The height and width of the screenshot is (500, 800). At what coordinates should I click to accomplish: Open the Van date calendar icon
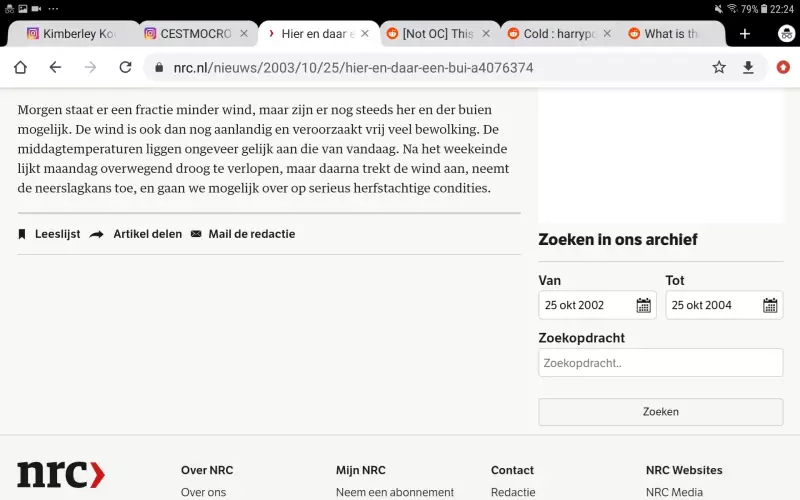(643, 305)
